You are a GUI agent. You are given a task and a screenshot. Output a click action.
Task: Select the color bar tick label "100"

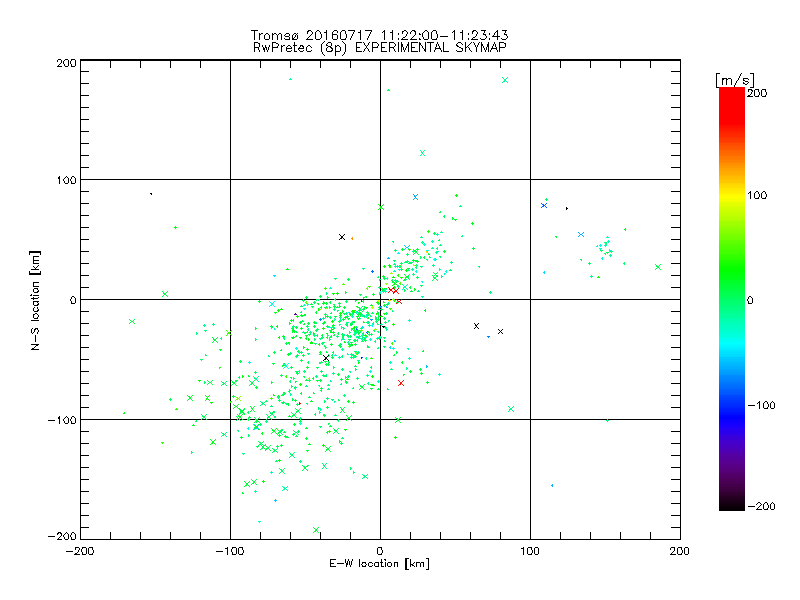[x=757, y=195]
